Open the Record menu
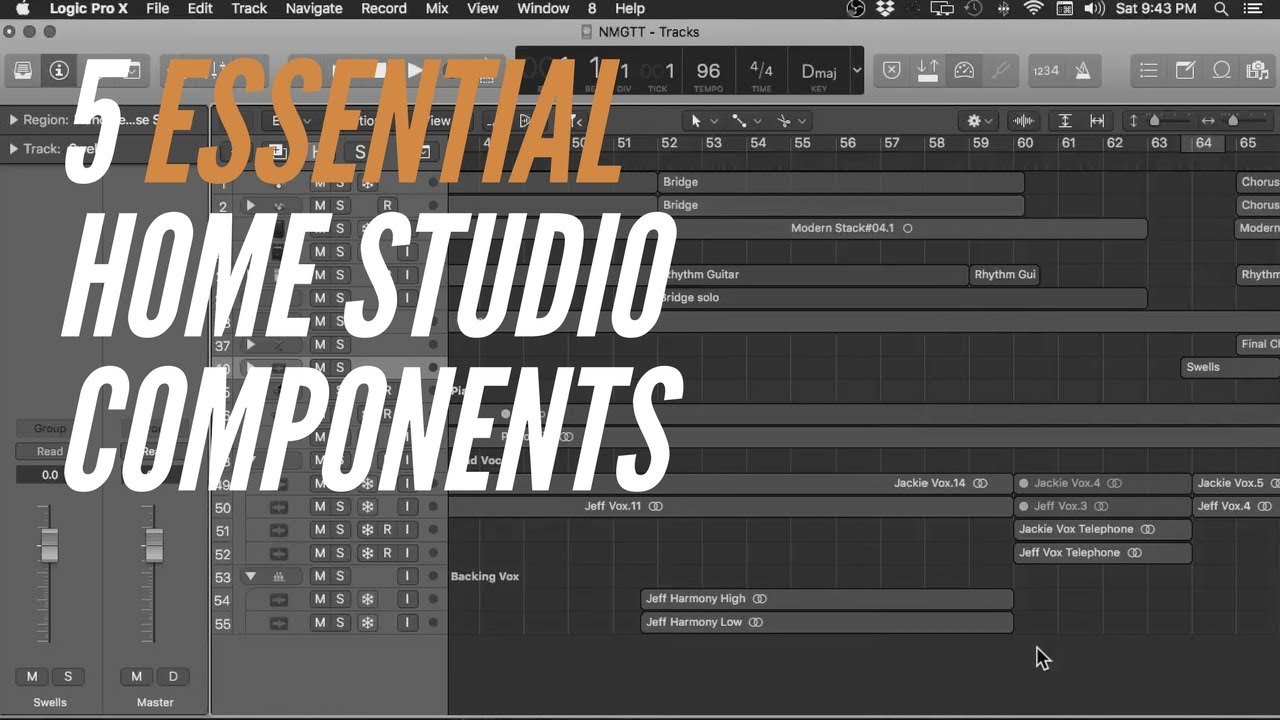This screenshot has width=1280, height=720. click(384, 9)
